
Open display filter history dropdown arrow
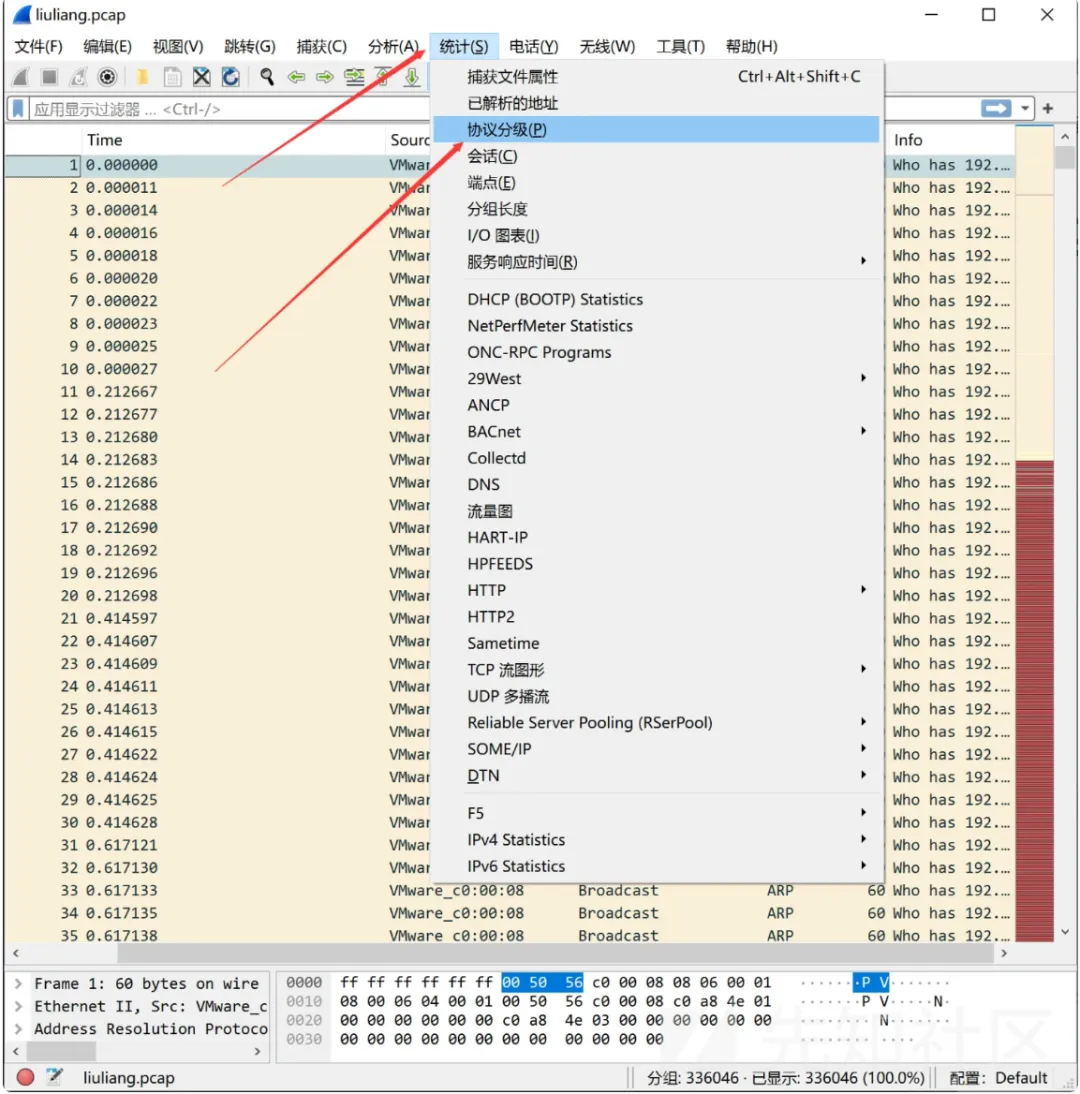coord(1024,109)
